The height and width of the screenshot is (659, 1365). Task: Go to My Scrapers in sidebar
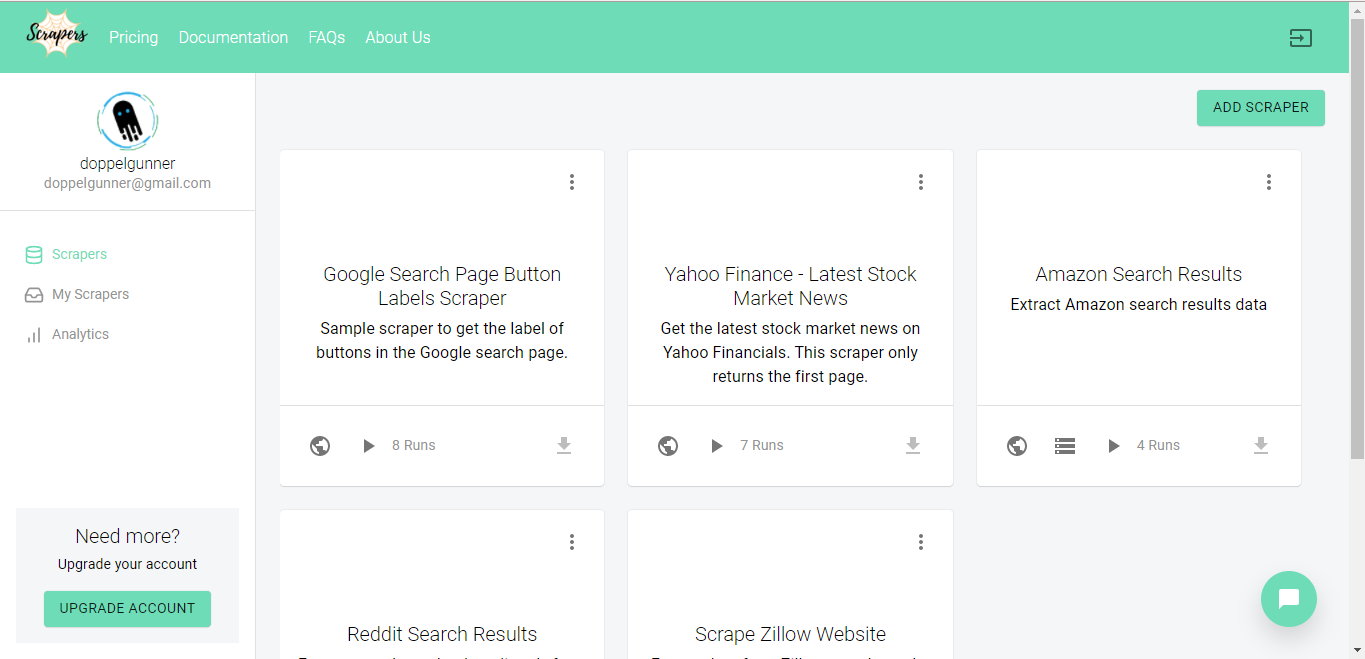pos(90,294)
